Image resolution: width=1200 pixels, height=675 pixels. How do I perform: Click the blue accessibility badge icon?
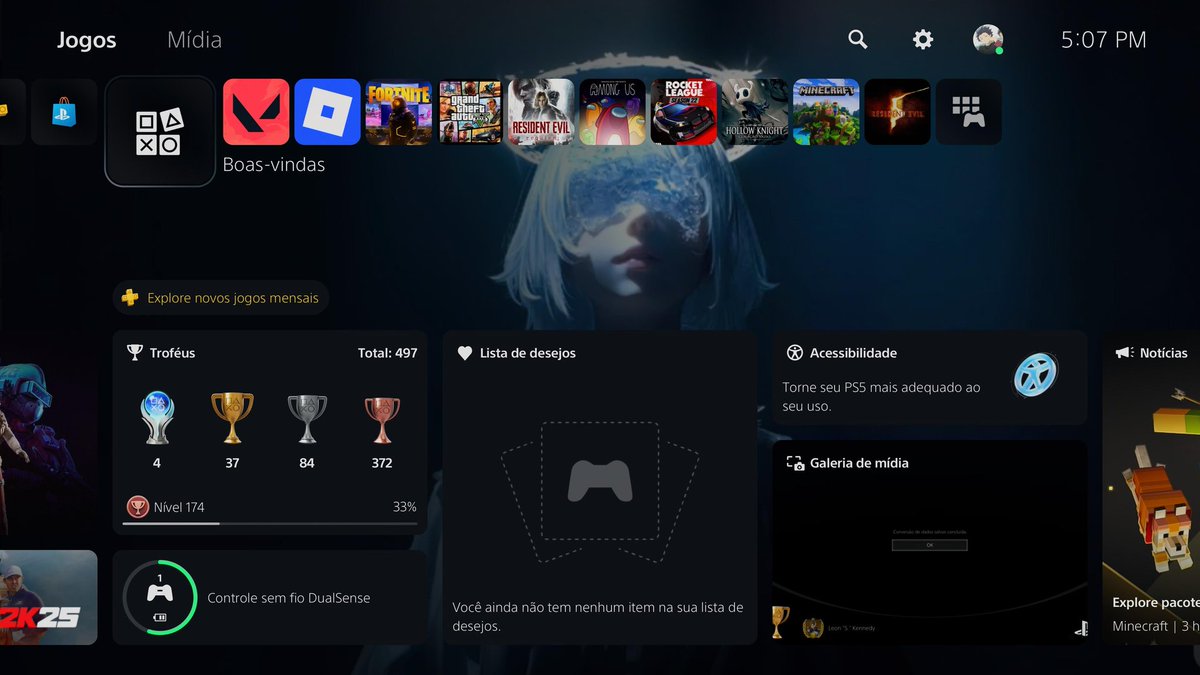(1035, 376)
